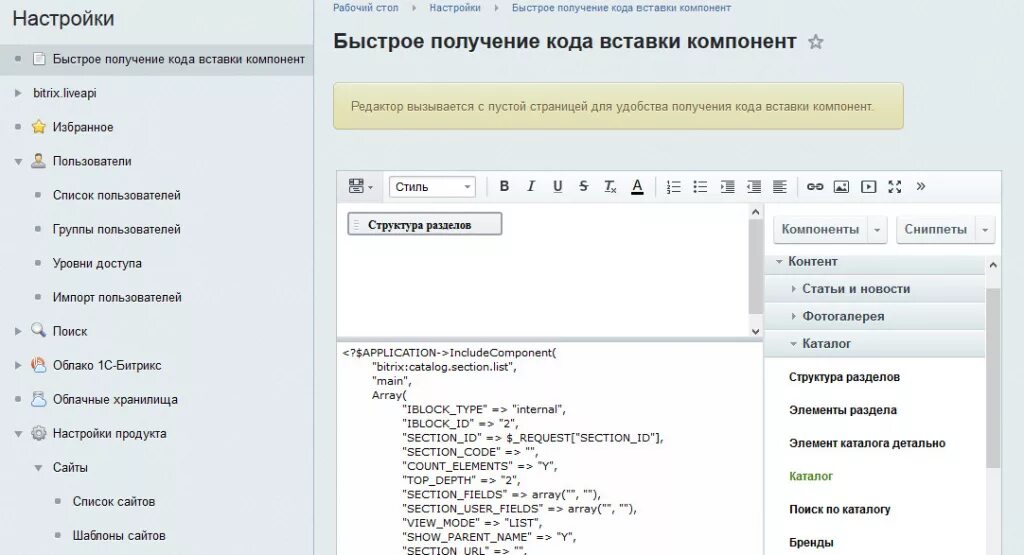This screenshot has width=1024, height=555.
Task: Go to Рабочий стол breadcrumb
Action: 365,8
